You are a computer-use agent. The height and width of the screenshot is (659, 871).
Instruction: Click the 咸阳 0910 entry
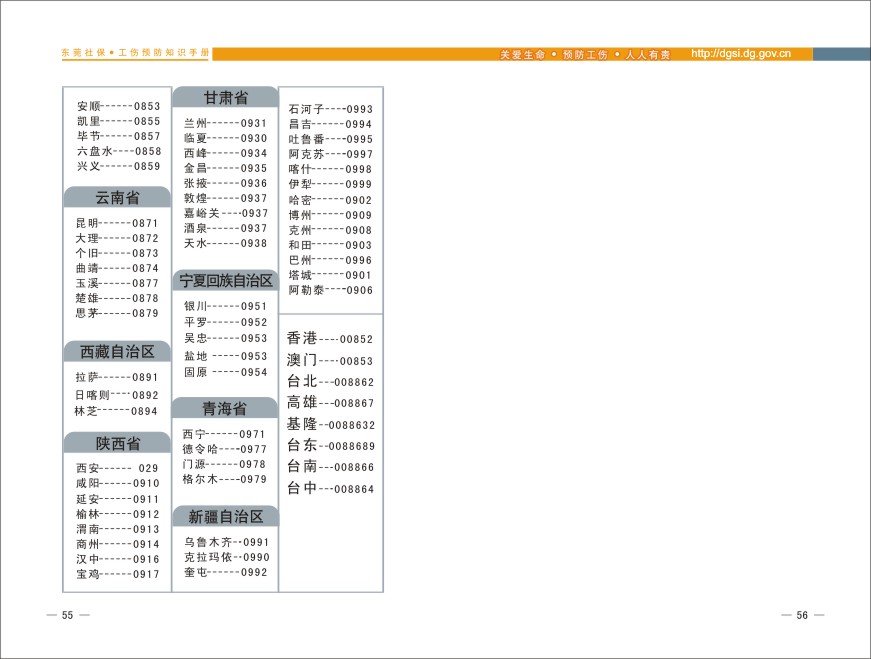pos(118,483)
